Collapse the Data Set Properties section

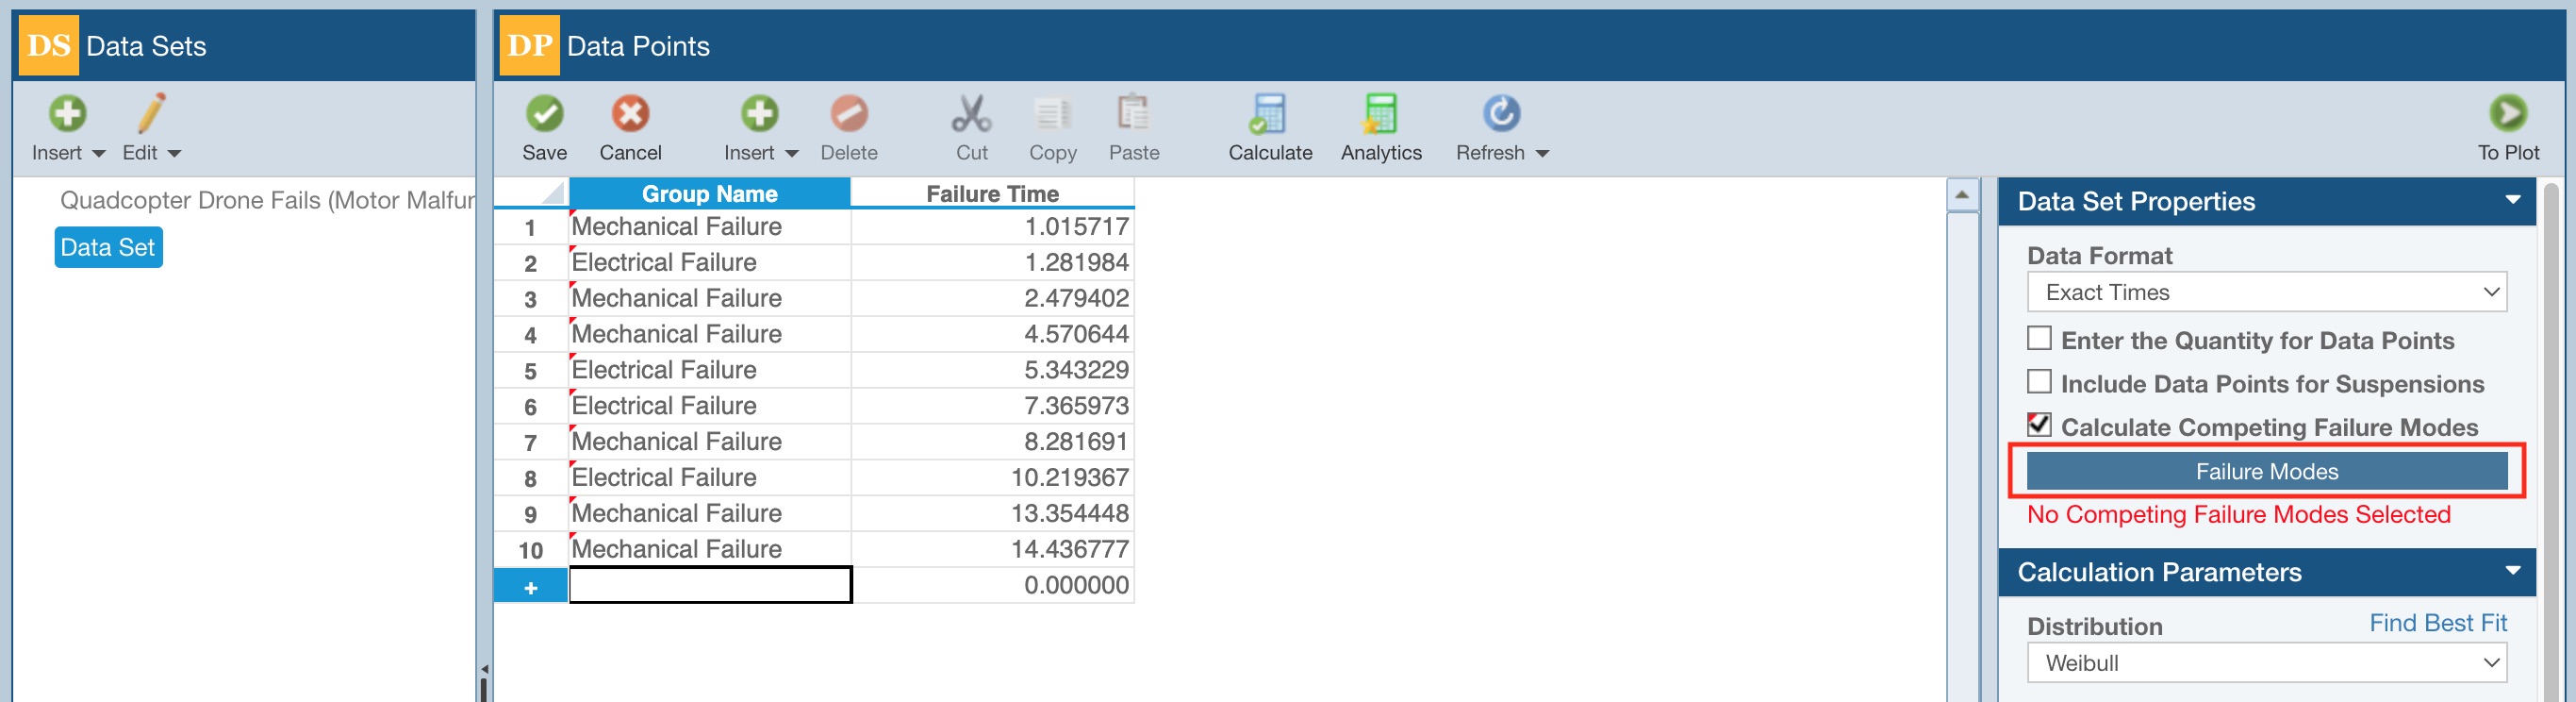pyautogui.click(x=2512, y=201)
